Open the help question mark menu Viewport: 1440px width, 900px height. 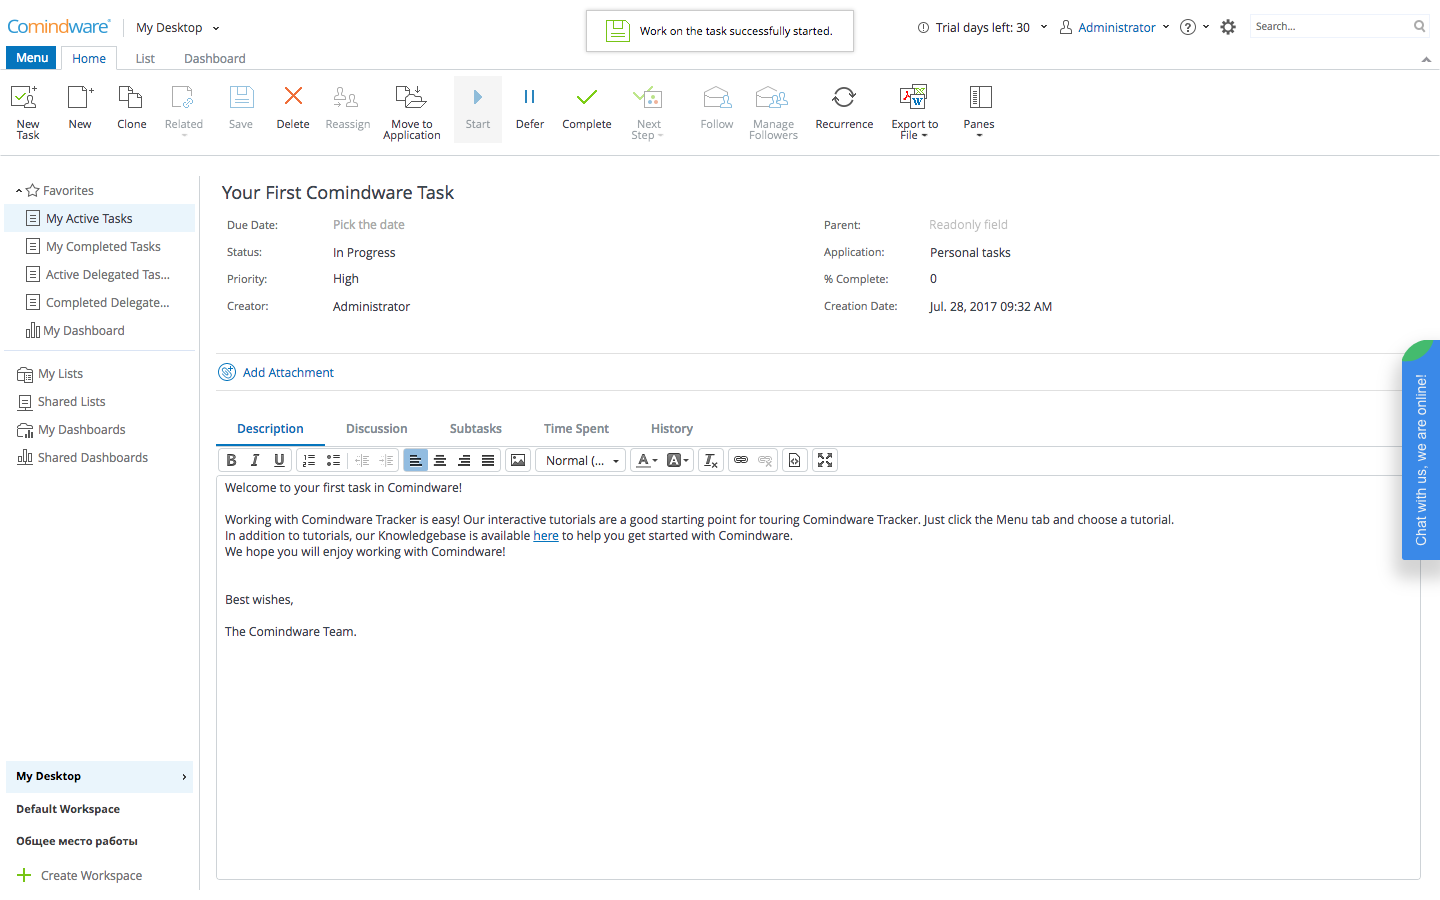[1194, 27]
